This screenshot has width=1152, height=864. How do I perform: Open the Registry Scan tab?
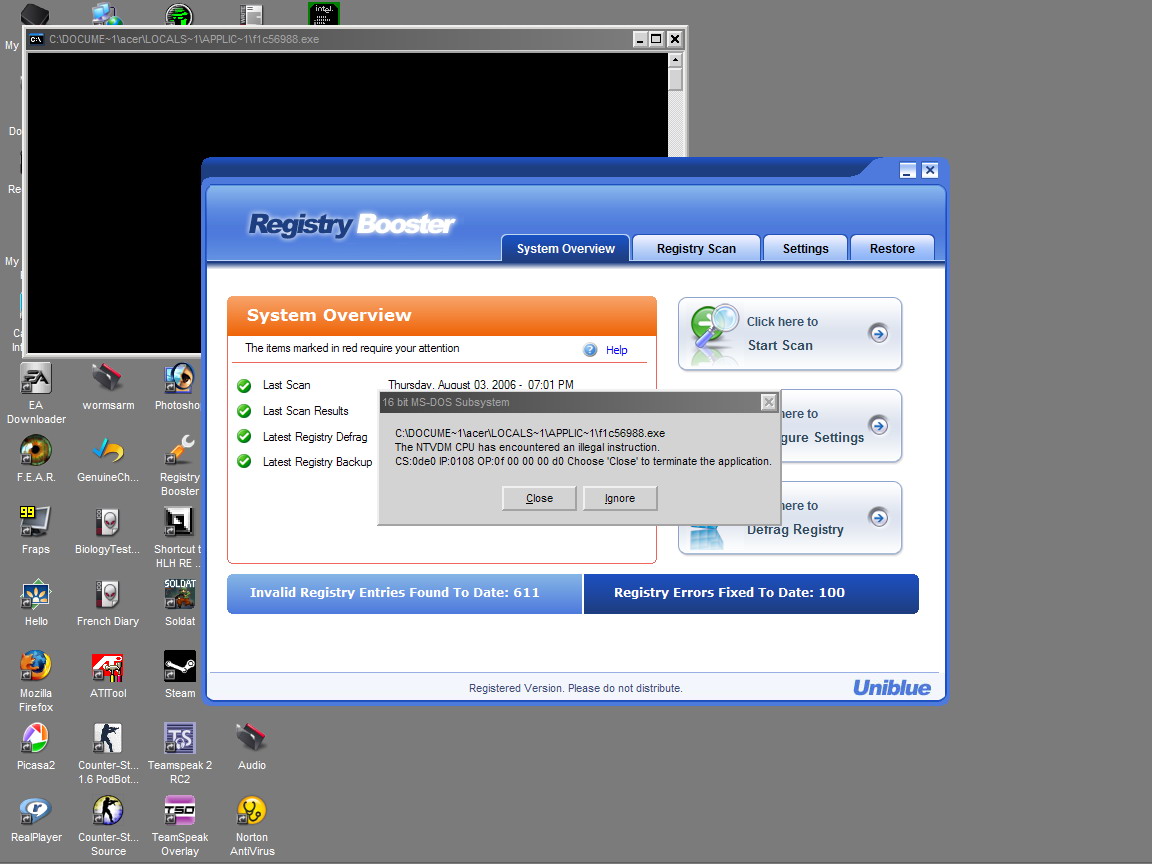pos(696,248)
